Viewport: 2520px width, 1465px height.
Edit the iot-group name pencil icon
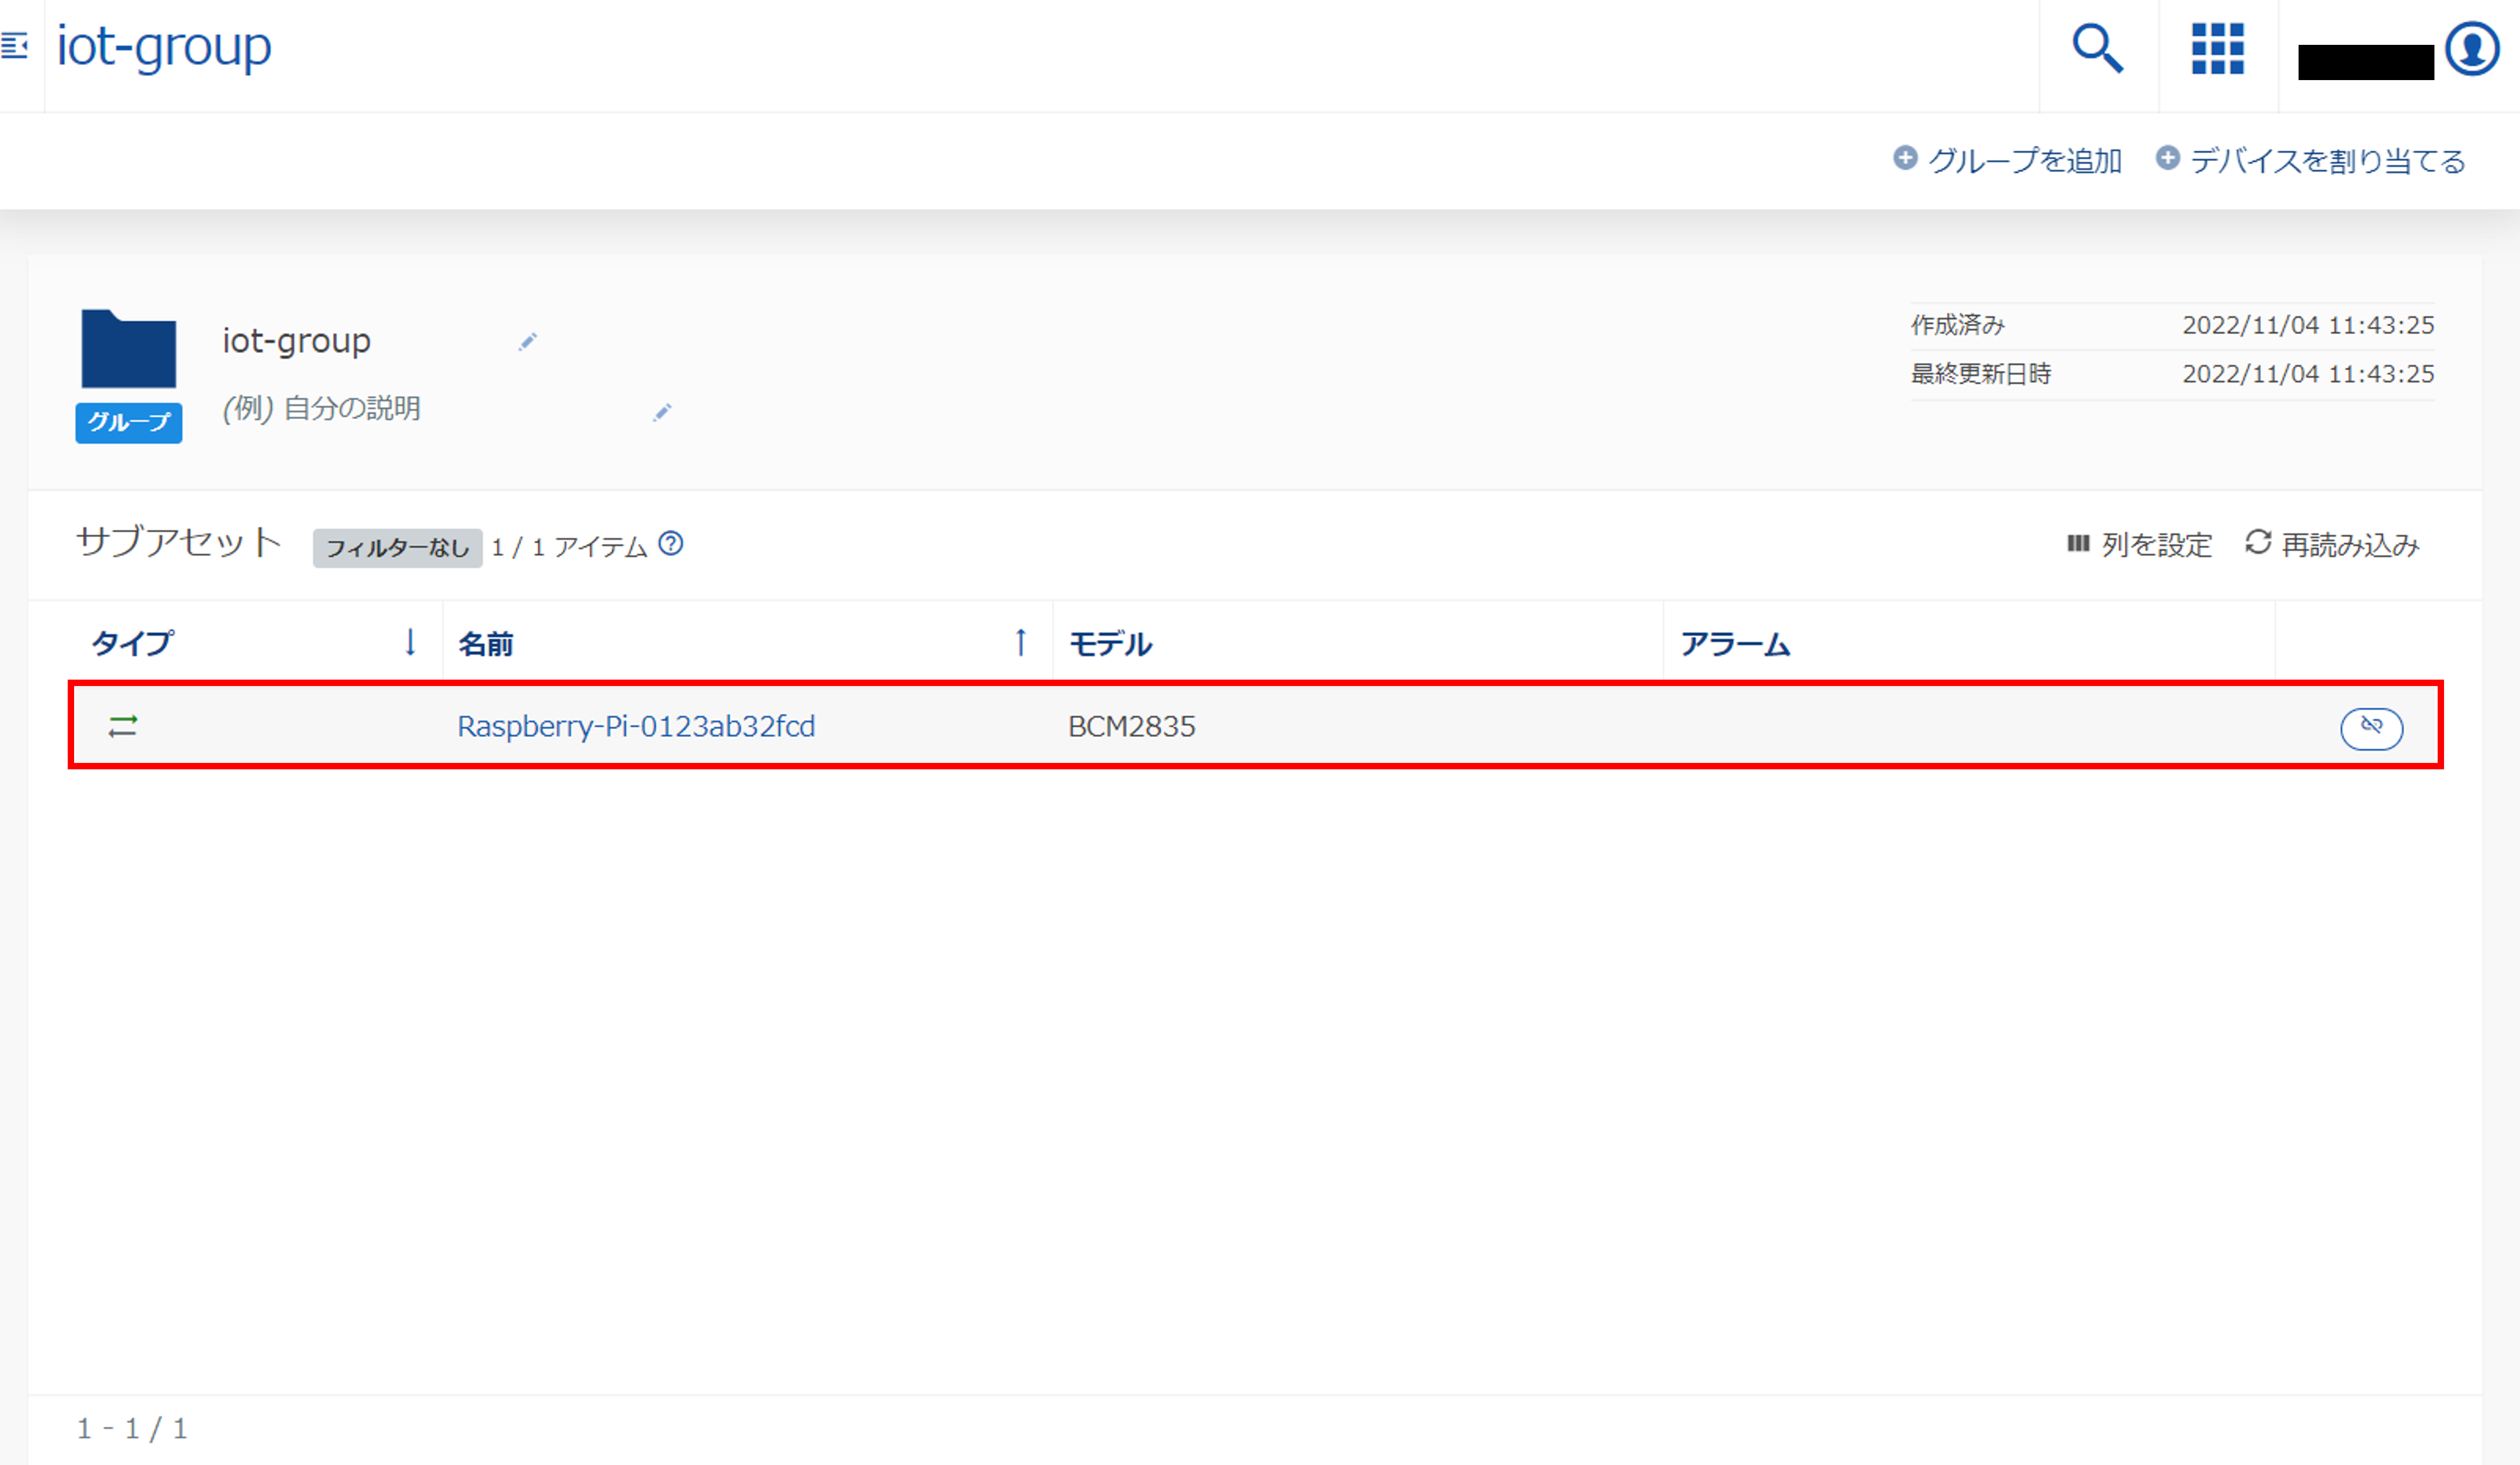tap(528, 342)
